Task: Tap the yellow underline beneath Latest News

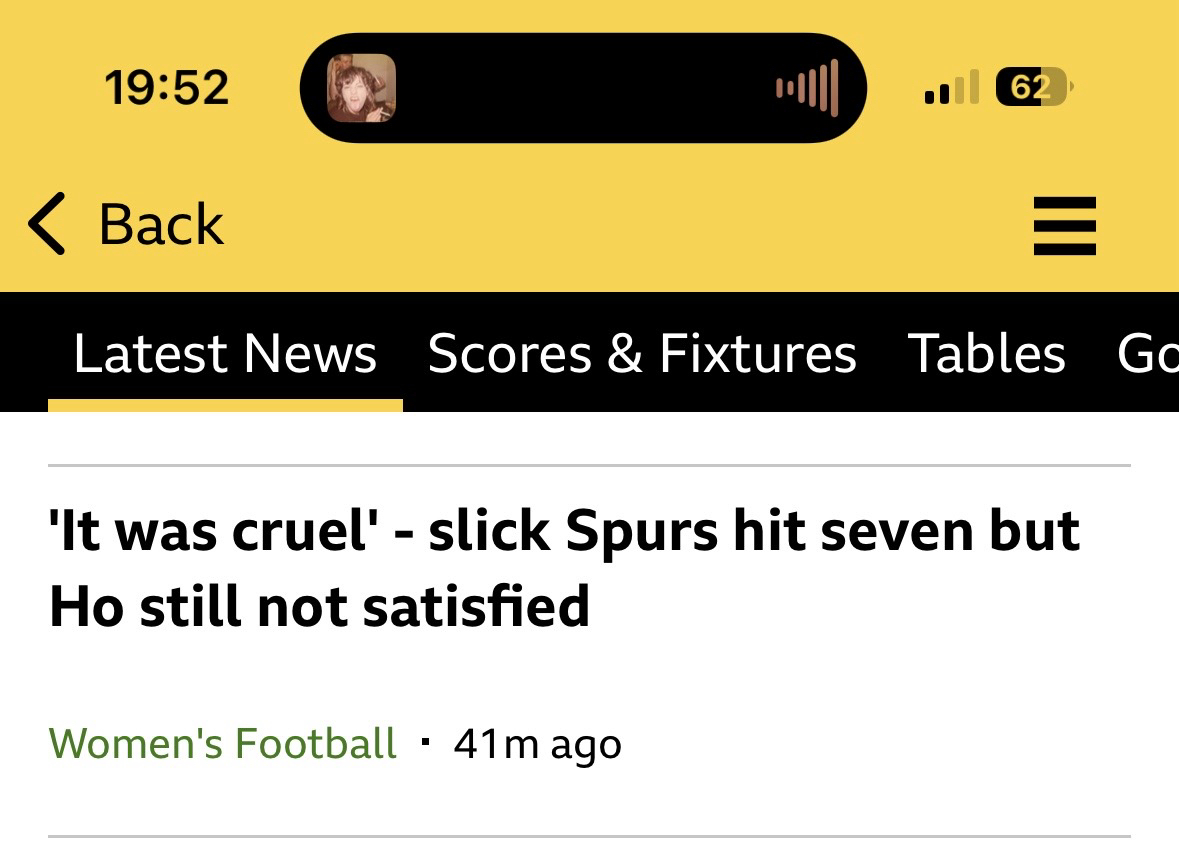Action: 225,405
